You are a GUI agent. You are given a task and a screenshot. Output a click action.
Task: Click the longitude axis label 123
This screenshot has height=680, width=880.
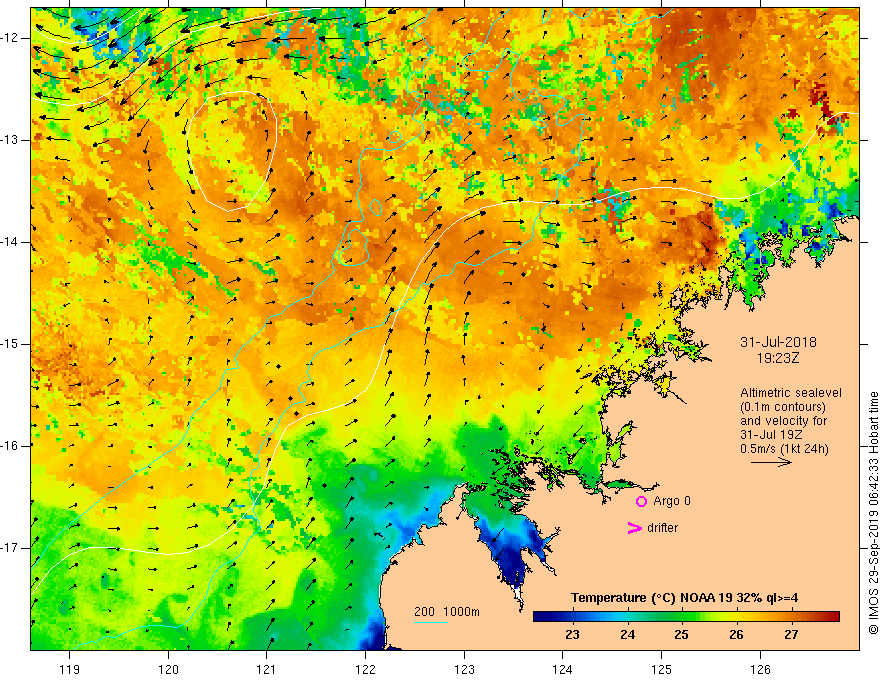(x=464, y=669)
